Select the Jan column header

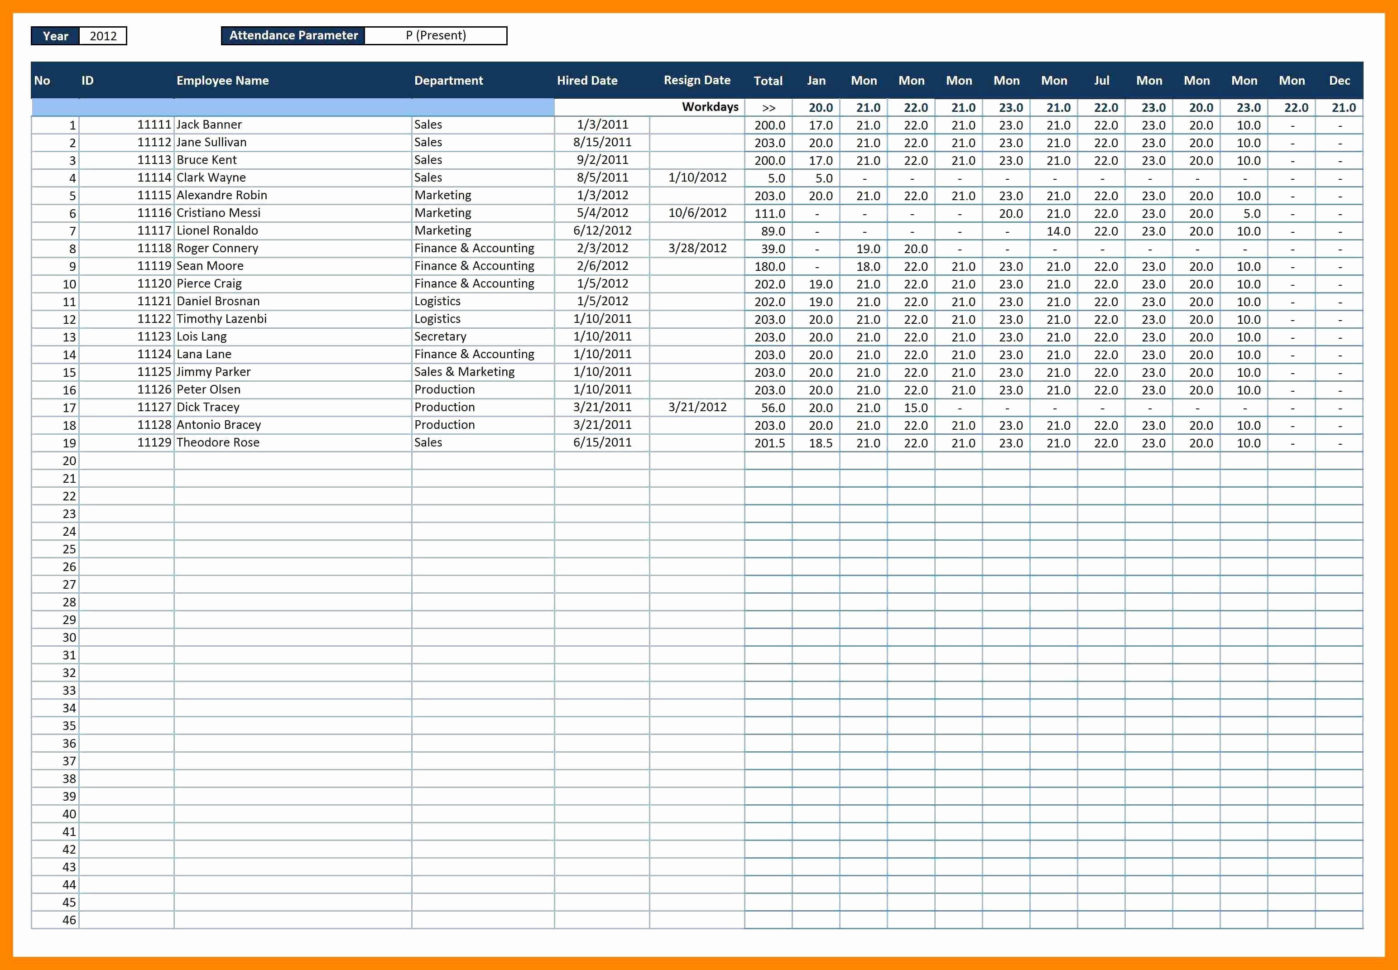pyautogui.click(x=816, y=80)
